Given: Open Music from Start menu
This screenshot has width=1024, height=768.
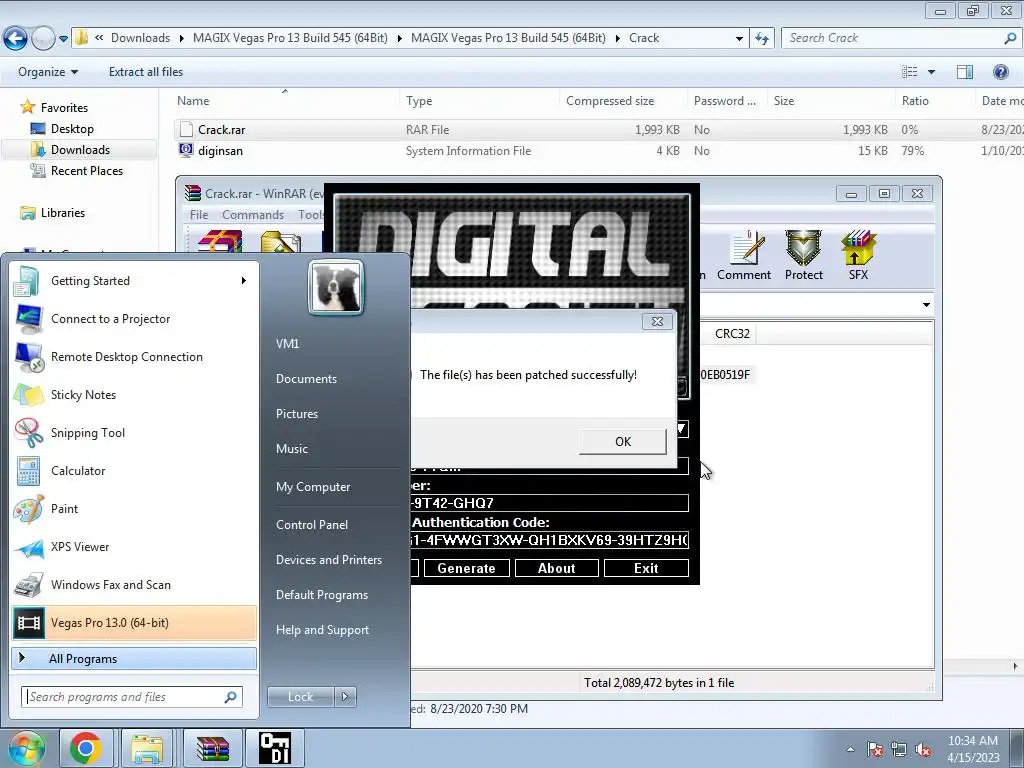Looking at the screenshot, I should click(x=291, y=449).
